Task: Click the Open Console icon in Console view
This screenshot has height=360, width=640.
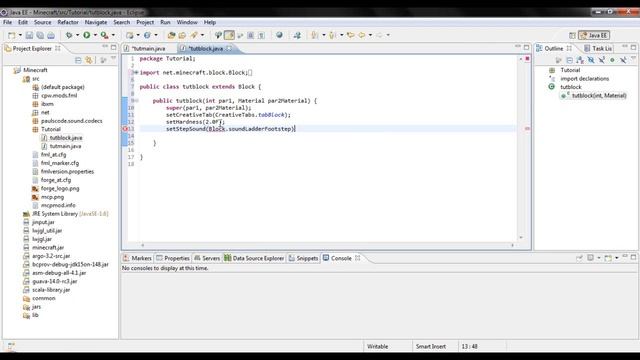Action: tap(608, 258)
